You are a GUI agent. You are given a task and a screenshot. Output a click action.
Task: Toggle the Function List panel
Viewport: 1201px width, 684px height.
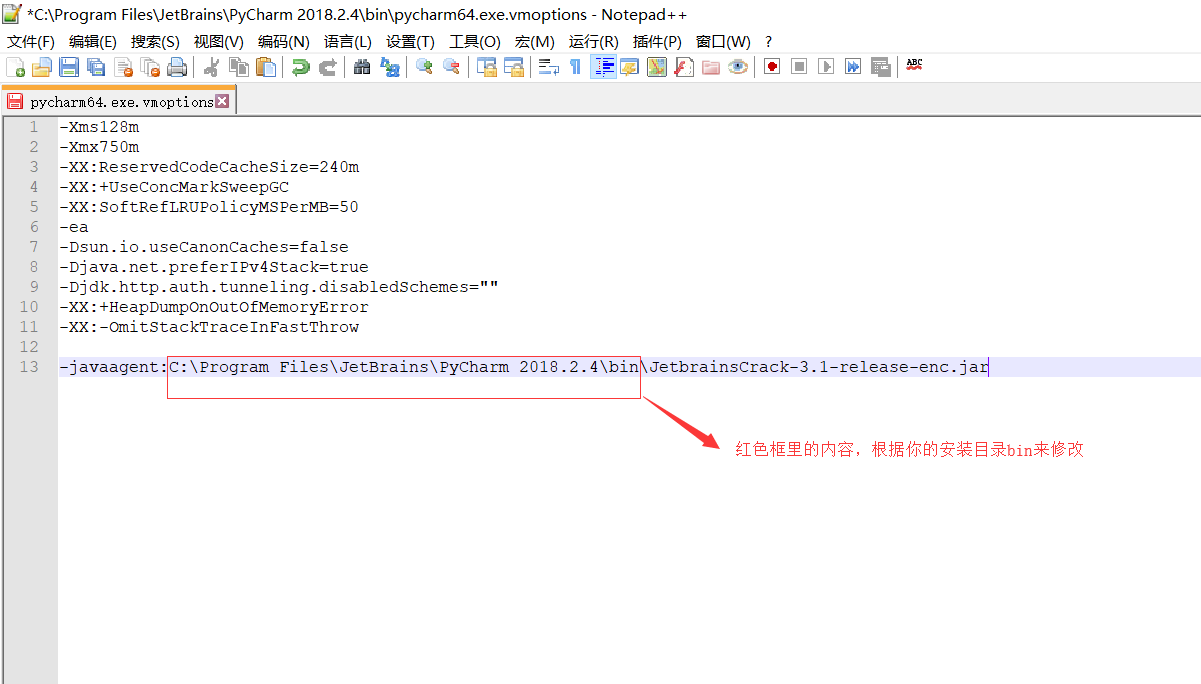684,67
